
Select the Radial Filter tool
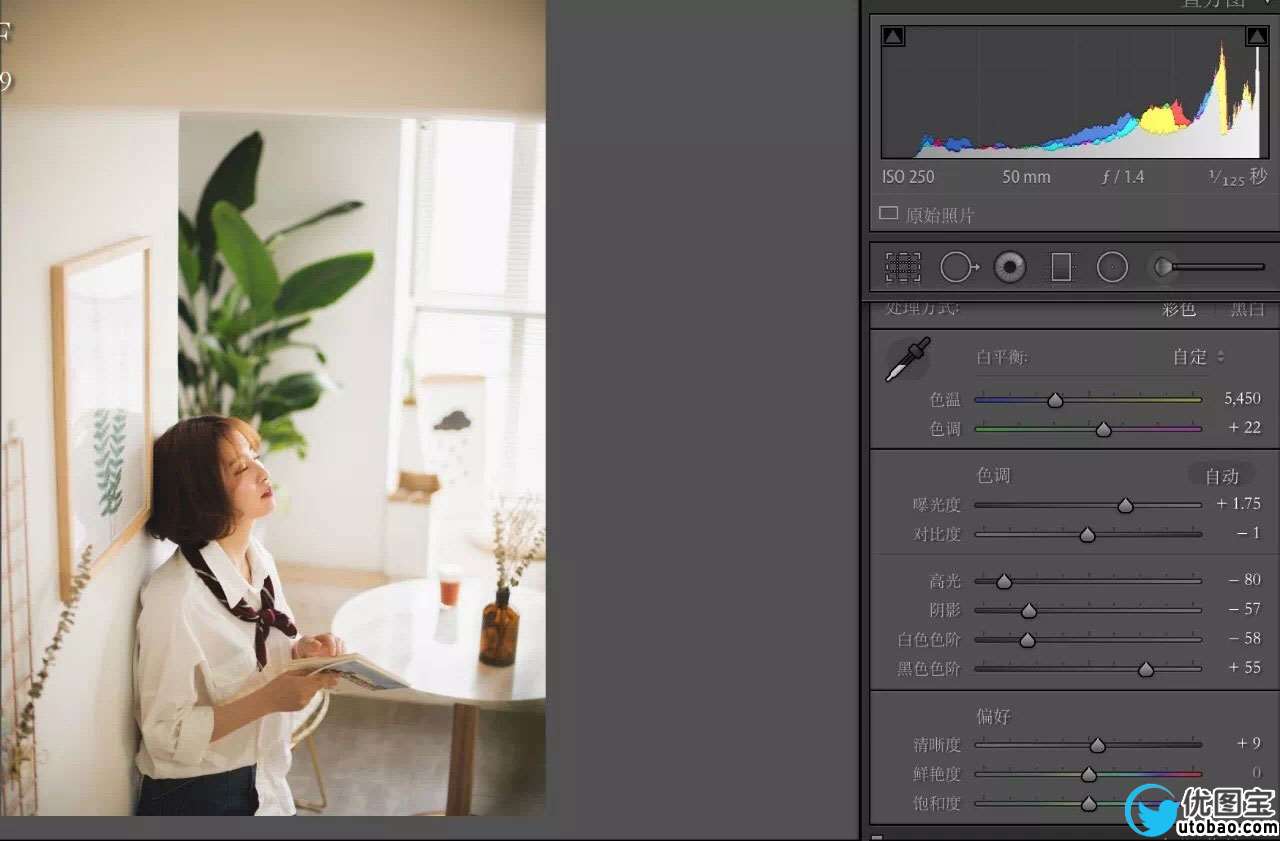1112,267
